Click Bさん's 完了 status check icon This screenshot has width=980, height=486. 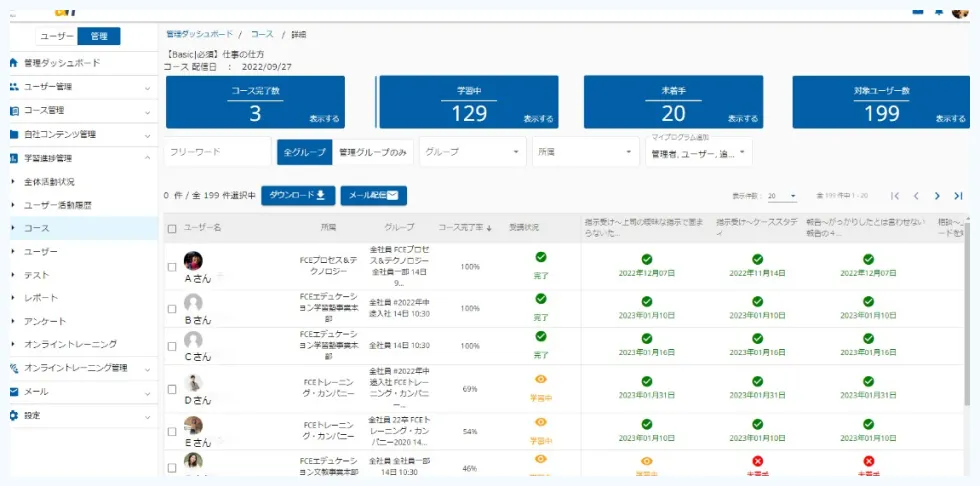(x=541, y=299)
